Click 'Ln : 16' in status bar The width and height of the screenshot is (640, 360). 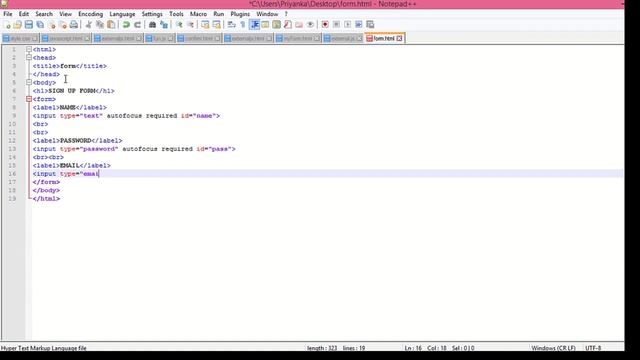coord(413,348)
